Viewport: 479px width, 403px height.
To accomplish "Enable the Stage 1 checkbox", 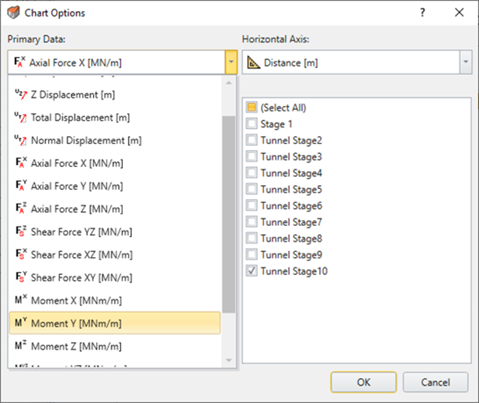I will (252, 124).
